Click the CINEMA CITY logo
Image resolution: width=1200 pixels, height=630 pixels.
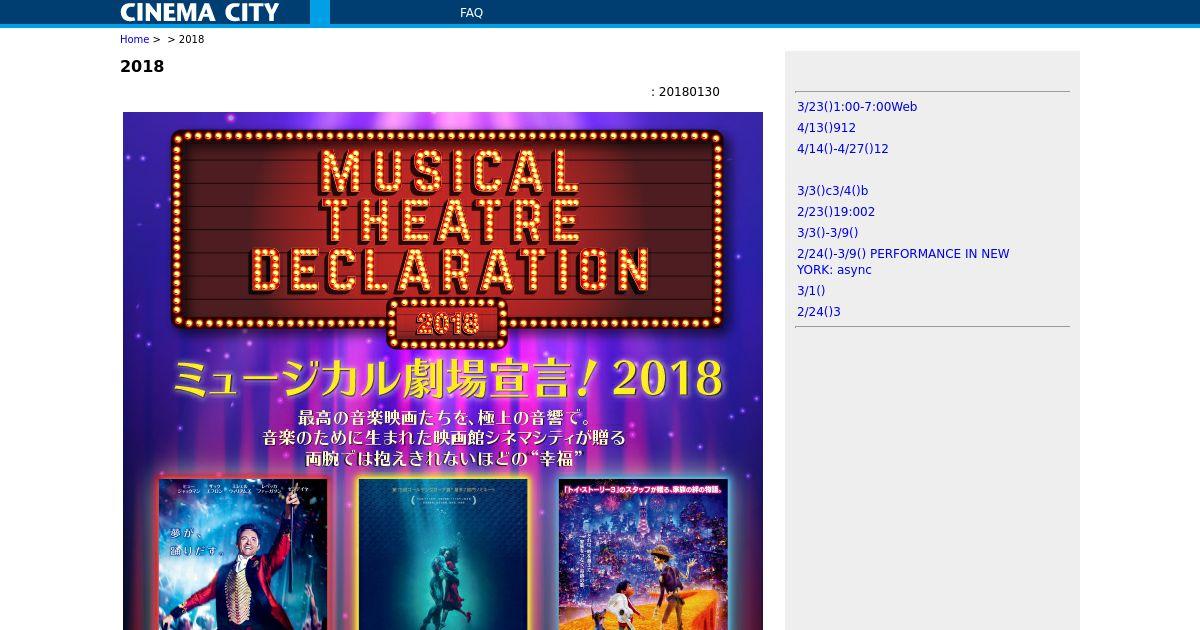200,12
